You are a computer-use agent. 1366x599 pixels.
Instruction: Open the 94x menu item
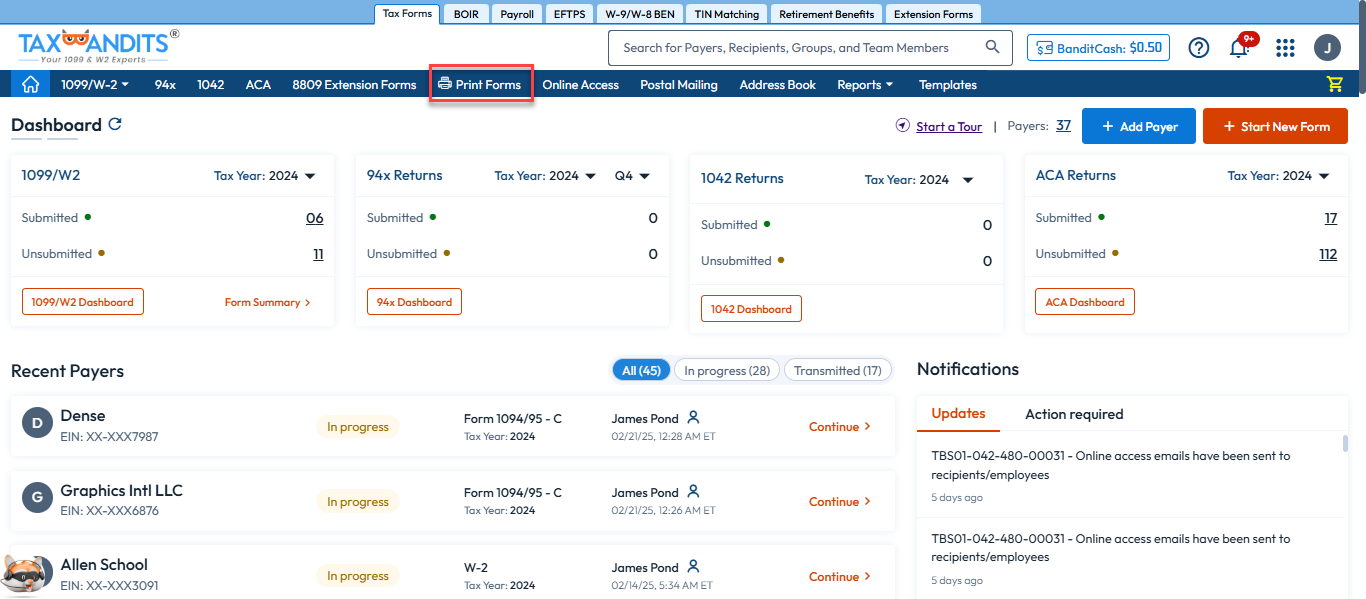165,84
